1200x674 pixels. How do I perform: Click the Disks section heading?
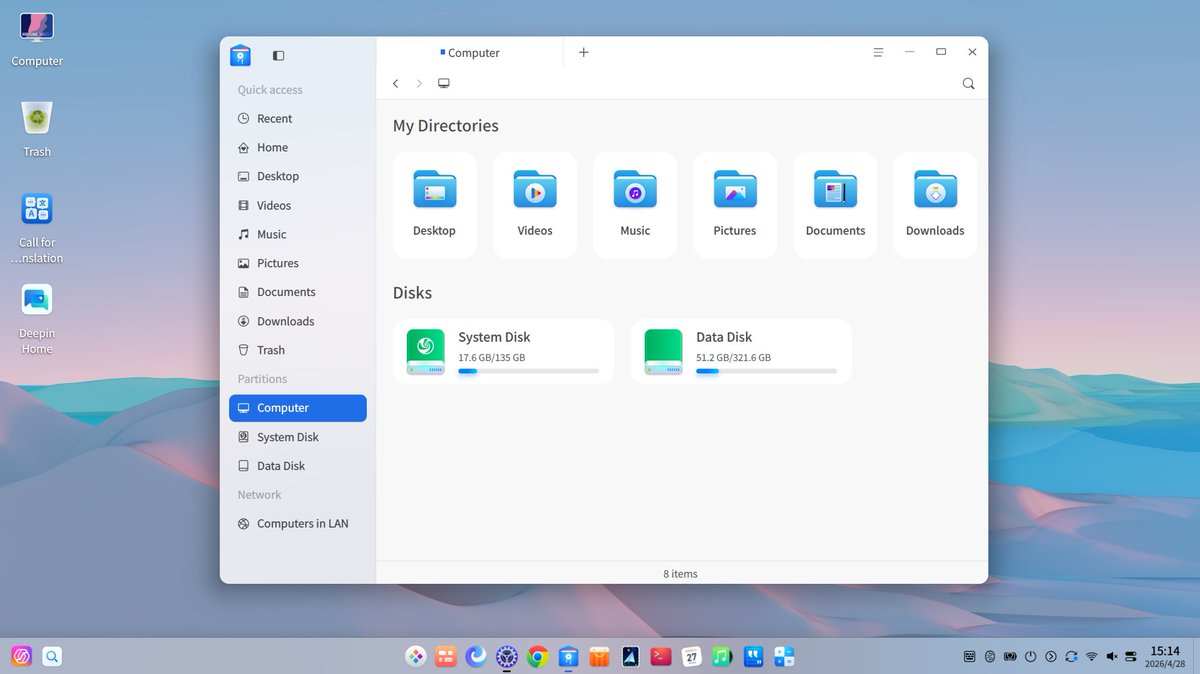pos(412,293)
